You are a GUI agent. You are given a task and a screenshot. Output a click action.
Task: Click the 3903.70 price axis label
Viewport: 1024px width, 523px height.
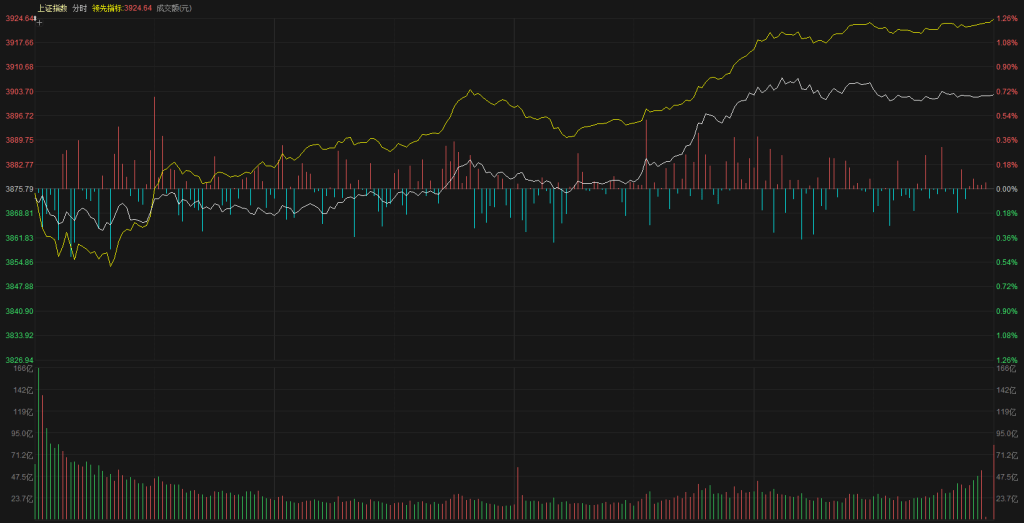[x=19, y=91]
